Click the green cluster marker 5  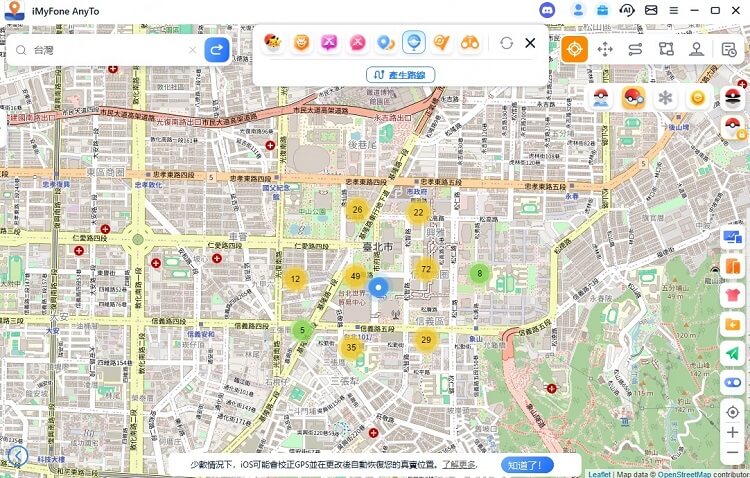(302, 330)
